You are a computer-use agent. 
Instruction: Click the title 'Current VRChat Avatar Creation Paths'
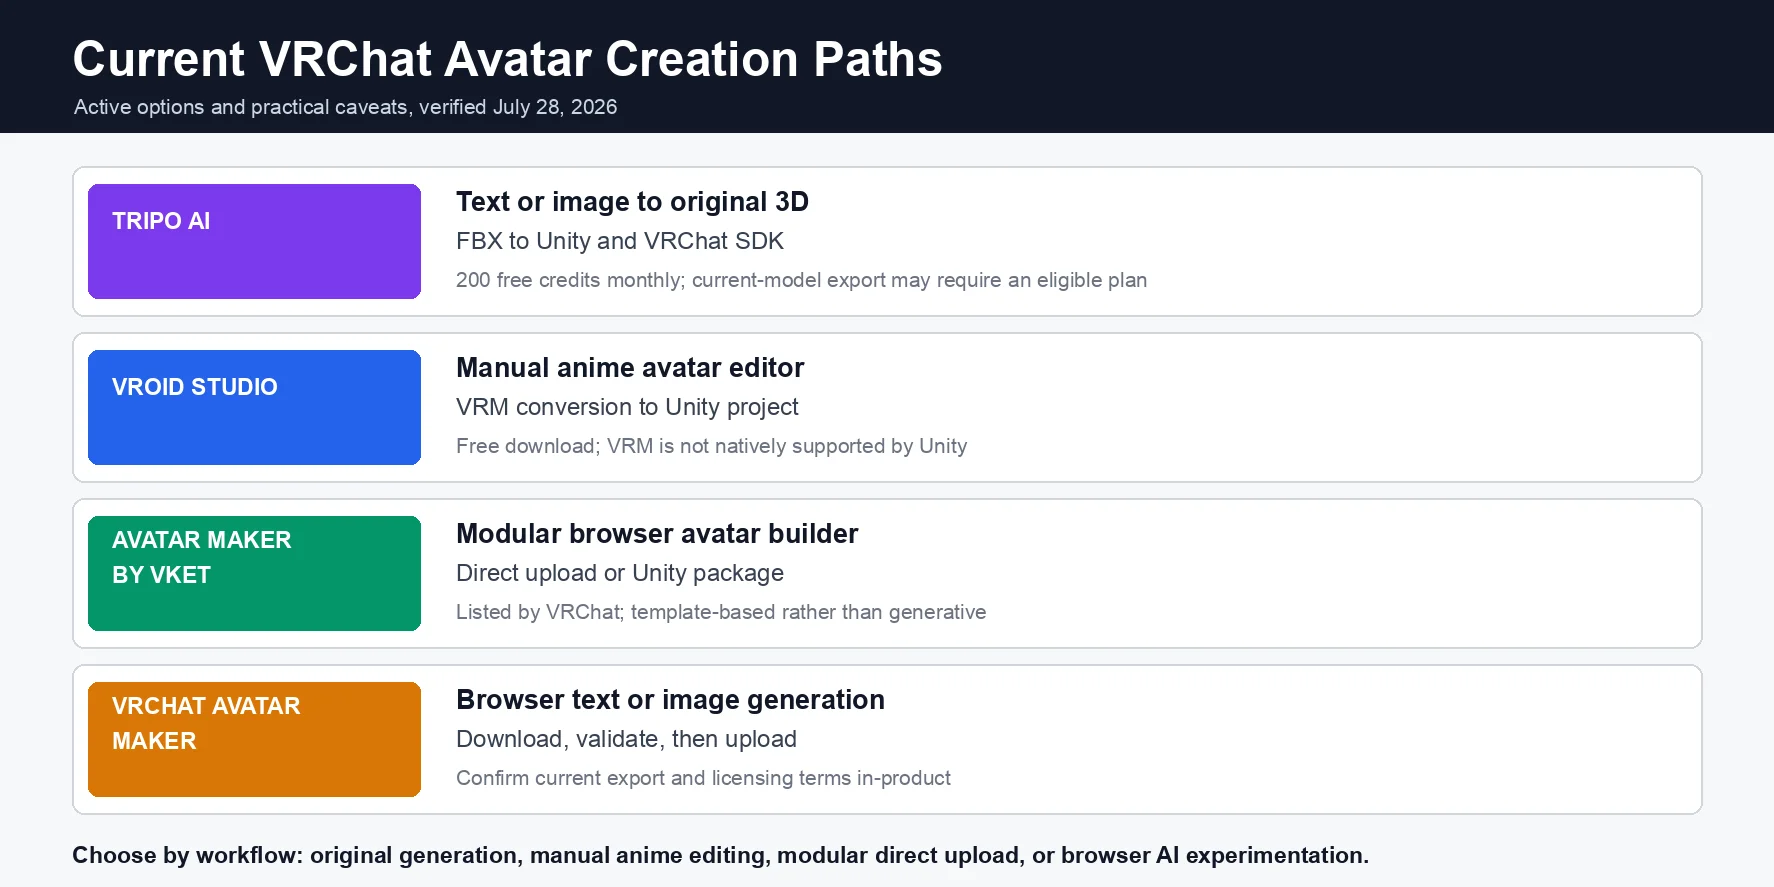[x=507, y=59]
